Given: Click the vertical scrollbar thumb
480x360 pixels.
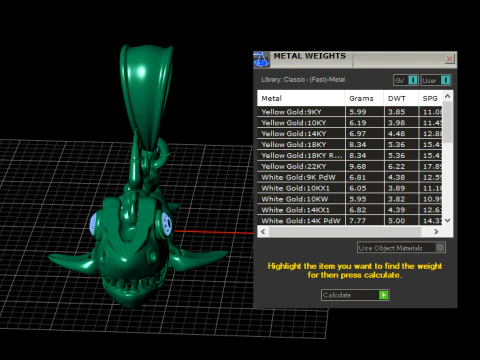Looking at the screenshot, I should point(447,123).
